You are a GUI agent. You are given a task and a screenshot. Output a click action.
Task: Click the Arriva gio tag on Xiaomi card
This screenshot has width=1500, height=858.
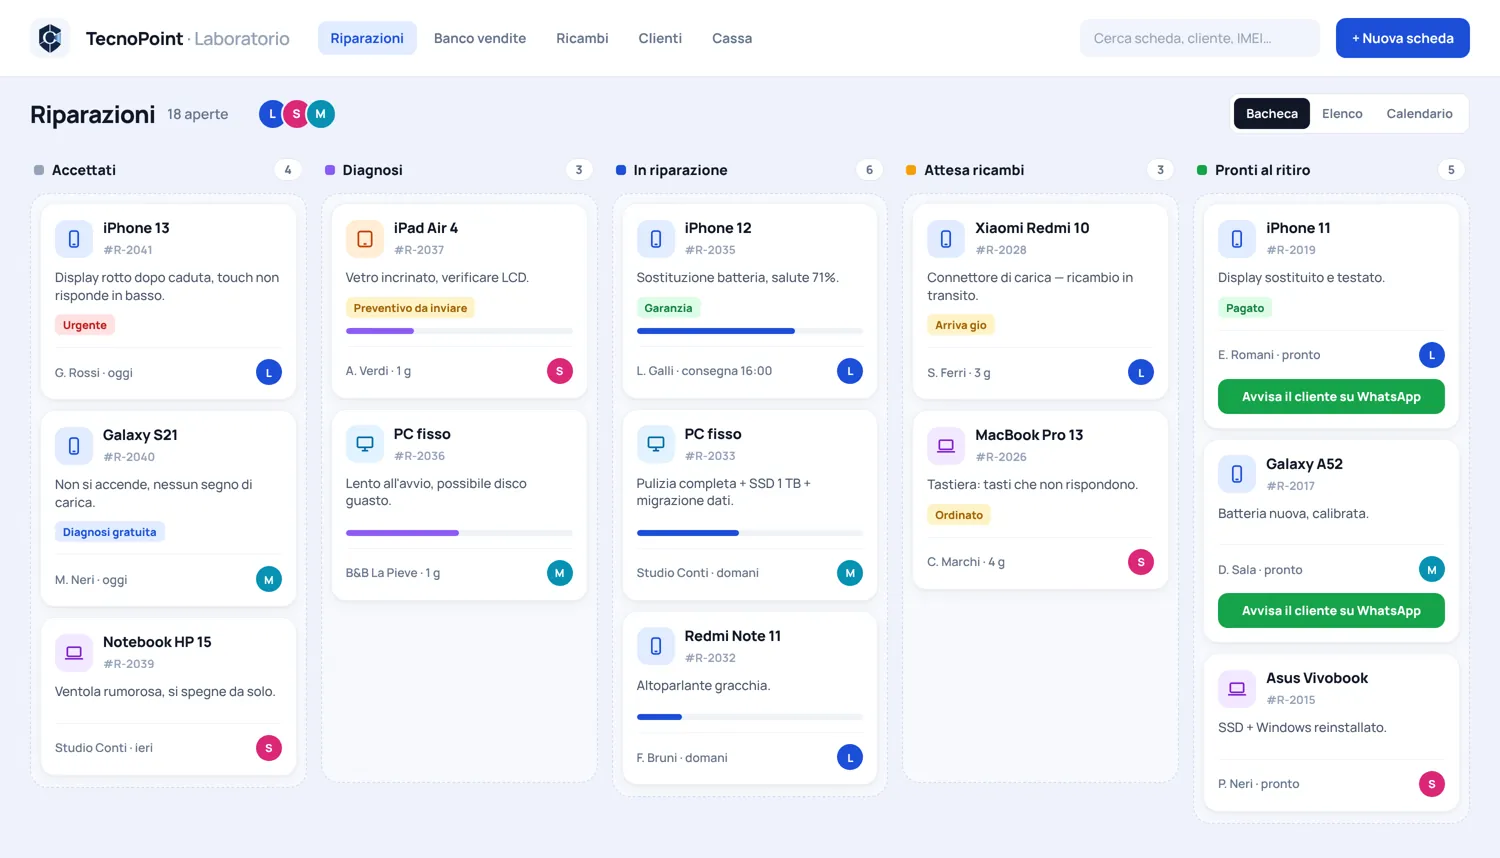pyautogui.click(x=961, y=325)
